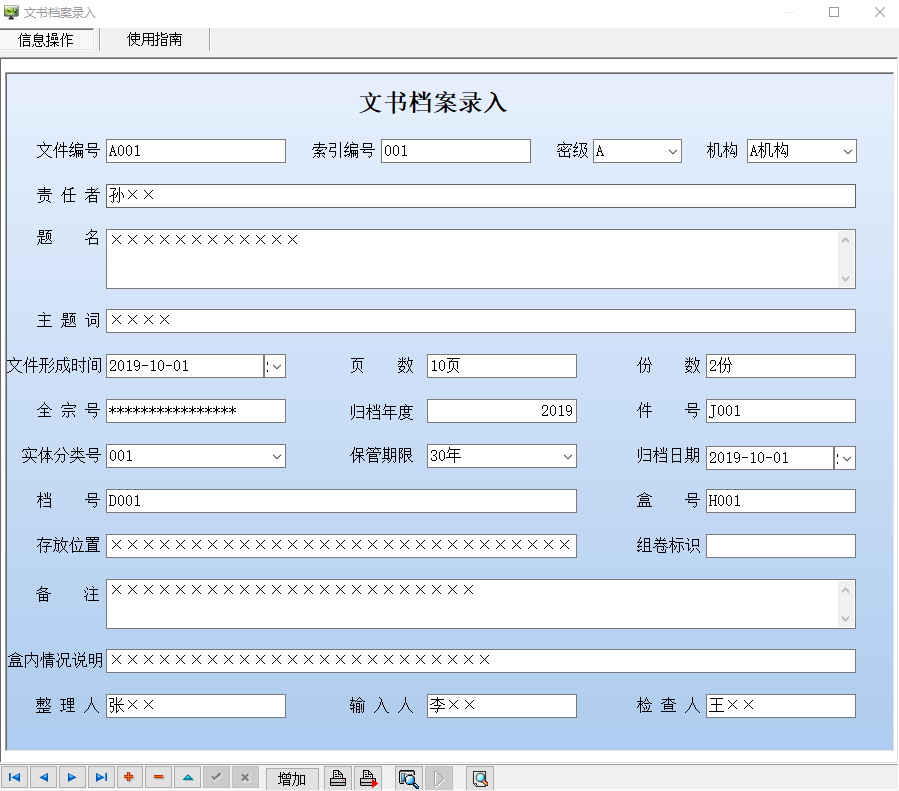Click the 备注 scrollbar up arrow
This screenshot has height=791, width=899.
(846, 590)
